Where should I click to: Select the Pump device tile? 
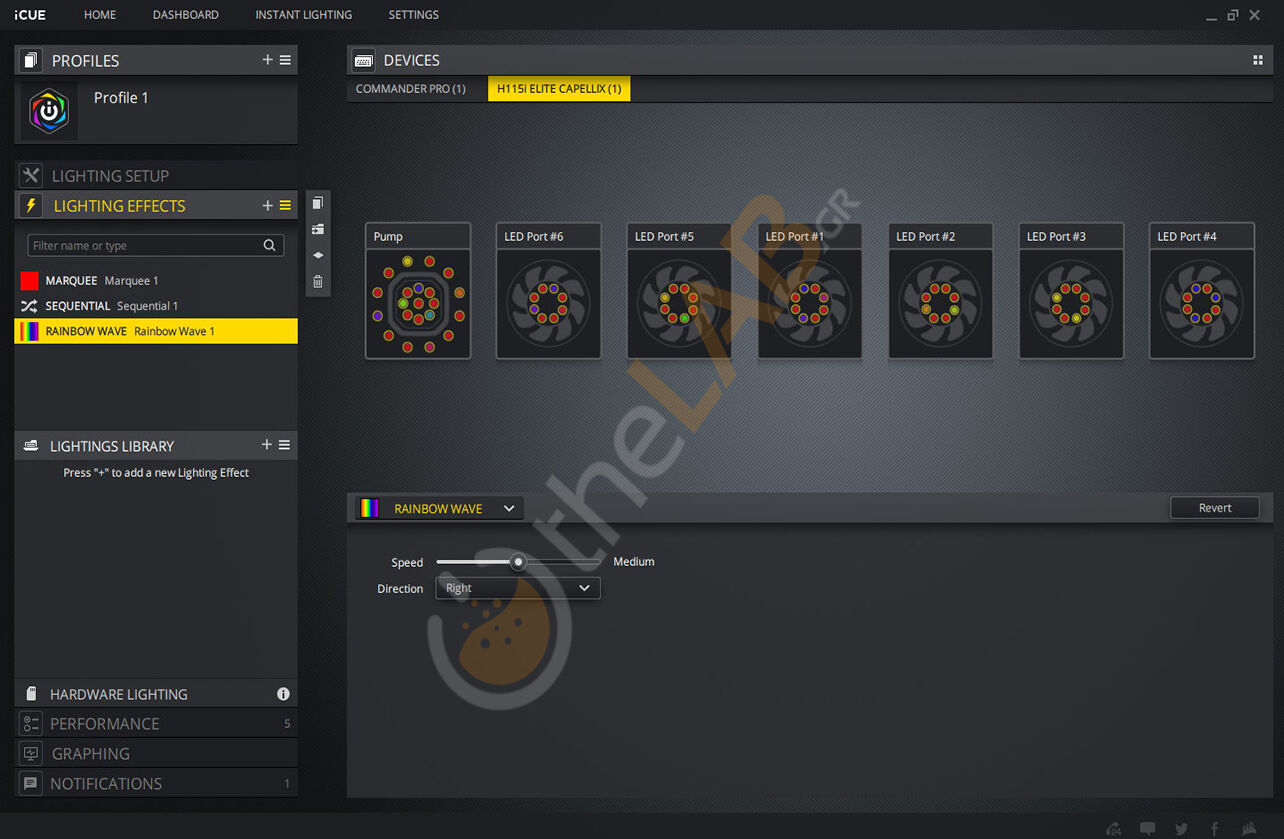pos(418,290)
